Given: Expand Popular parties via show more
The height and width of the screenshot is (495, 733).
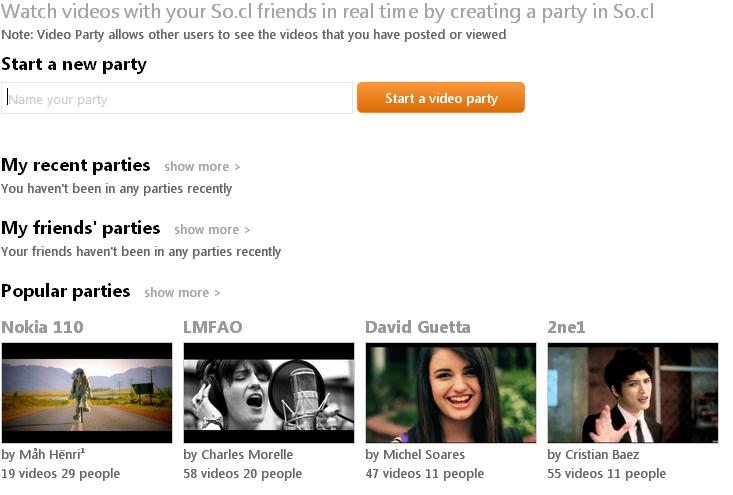Looking at the screenshot, I should pos(182,293).
